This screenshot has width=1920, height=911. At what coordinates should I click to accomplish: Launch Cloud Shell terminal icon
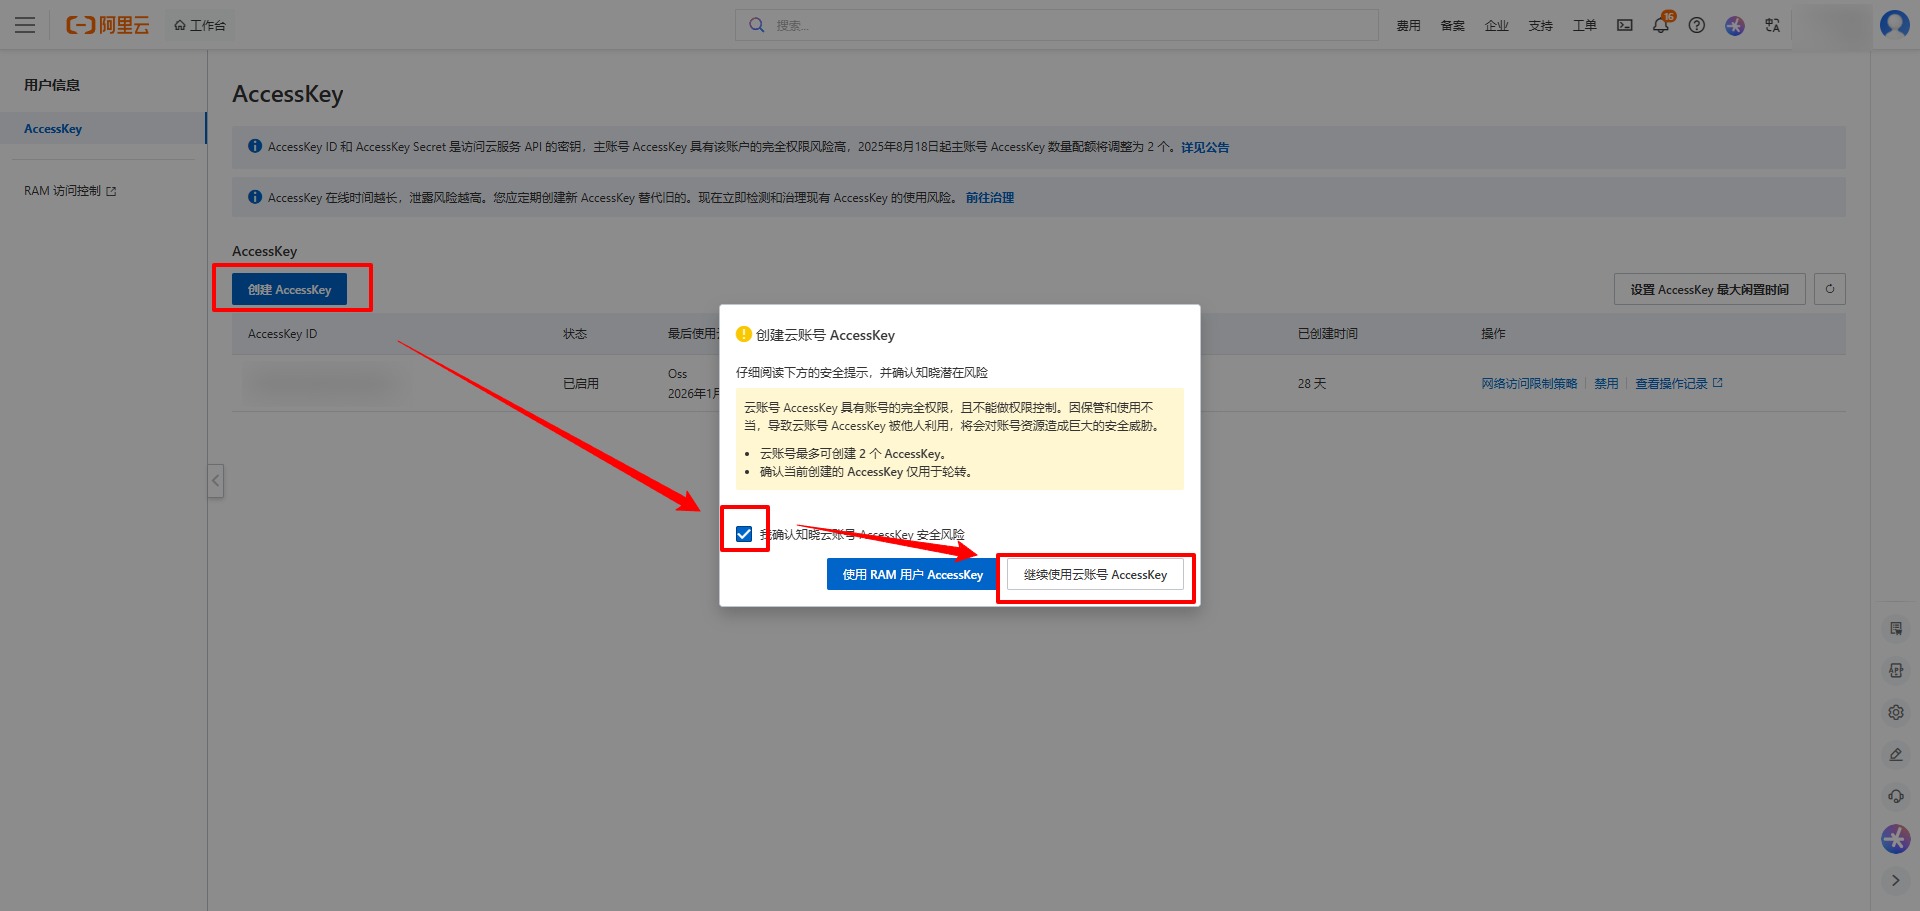(x=1625, y=25)
